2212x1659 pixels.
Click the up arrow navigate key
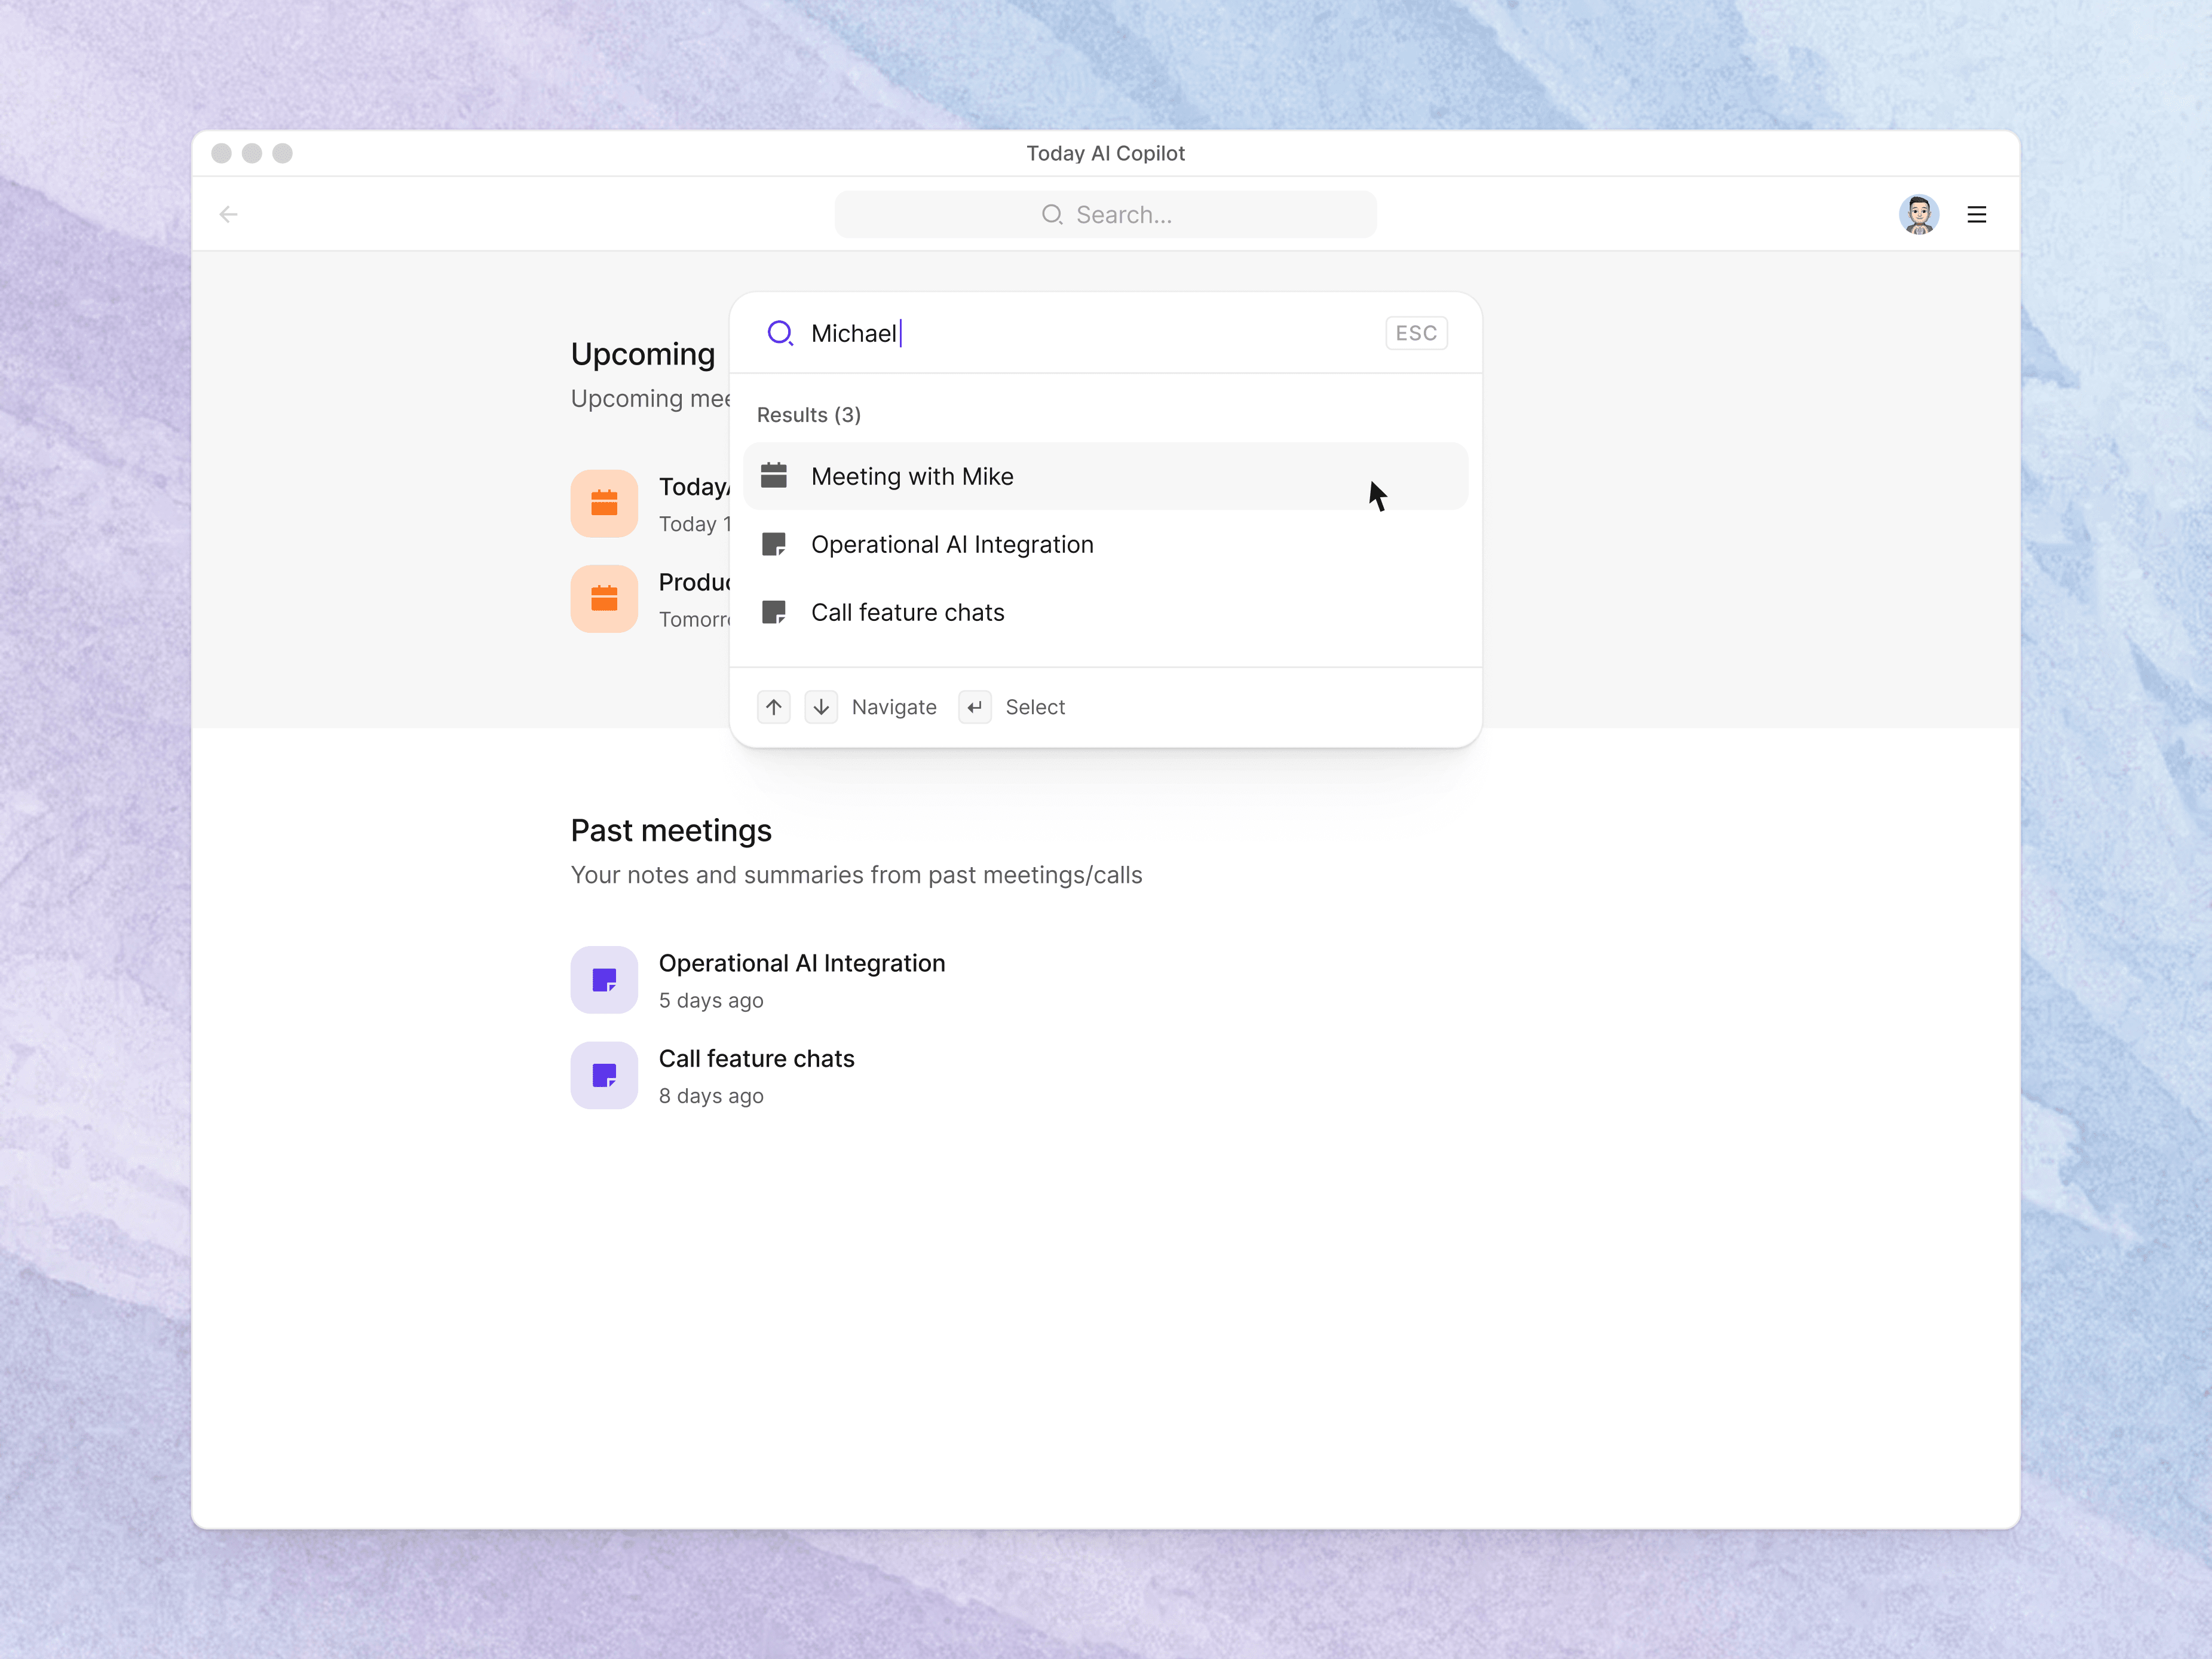coord(773,707)
